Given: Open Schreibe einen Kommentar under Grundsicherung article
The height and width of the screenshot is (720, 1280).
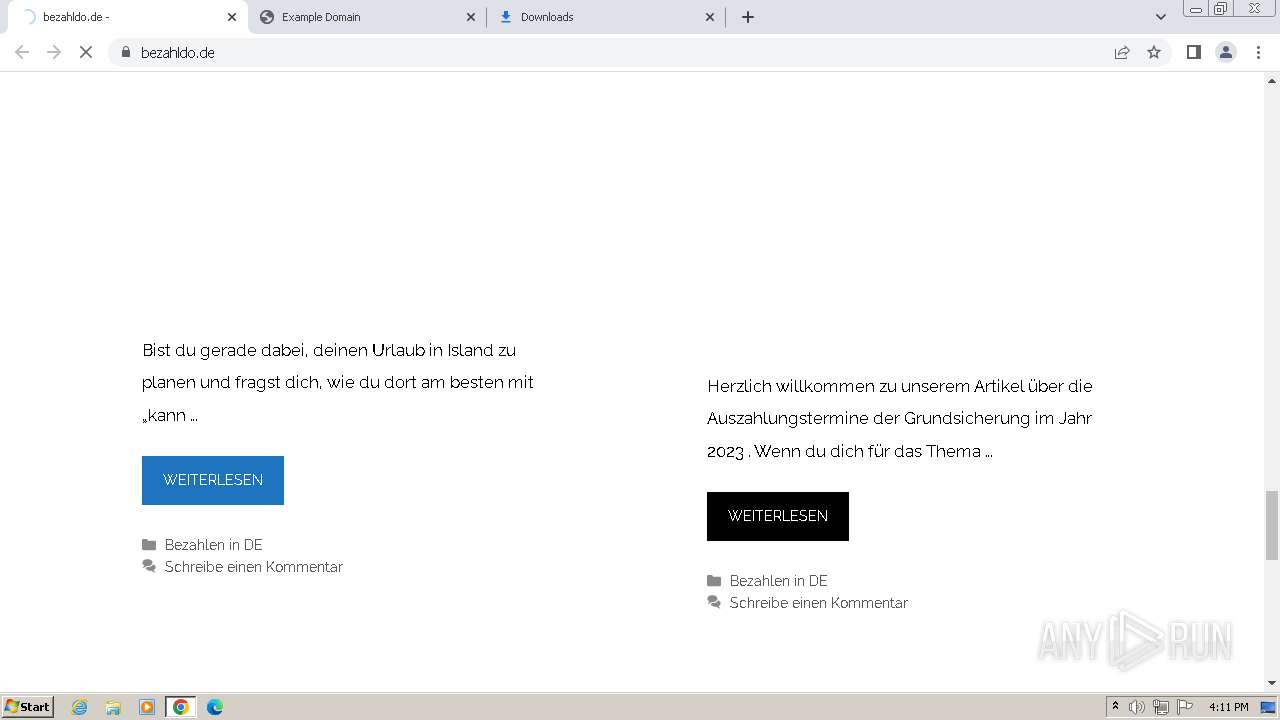Looking at the screenshot, I should tap(819, 603).
